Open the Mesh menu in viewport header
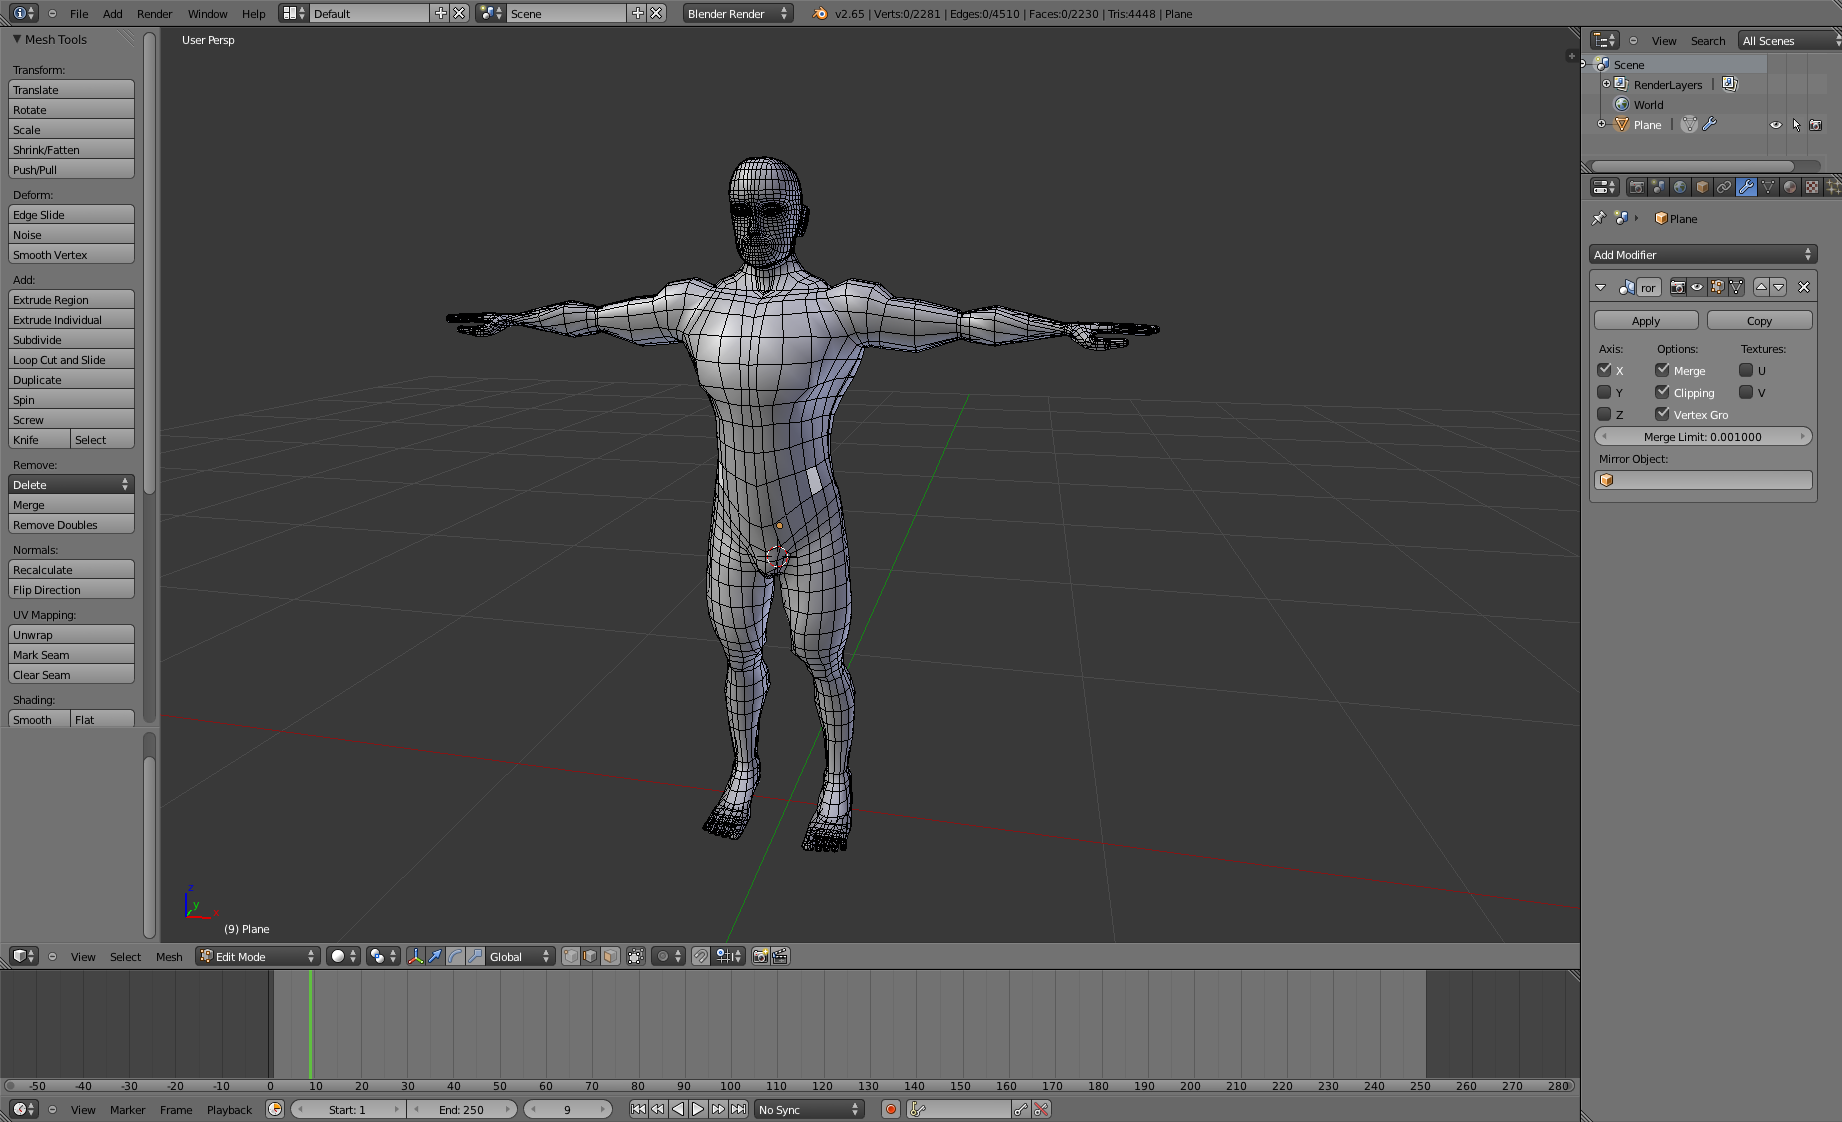1842x1122 pixels. tap(169, 957)
